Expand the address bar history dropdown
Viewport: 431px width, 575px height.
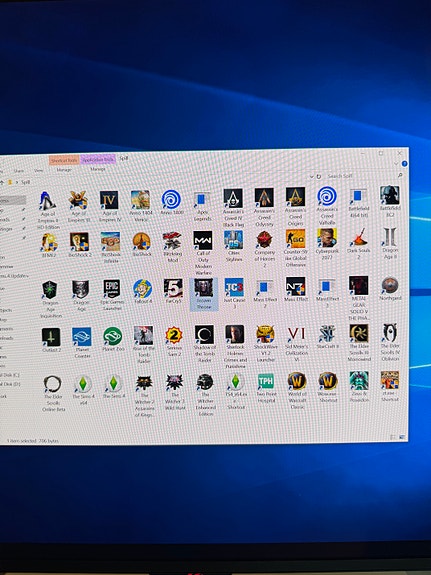[x=311, y=176]
